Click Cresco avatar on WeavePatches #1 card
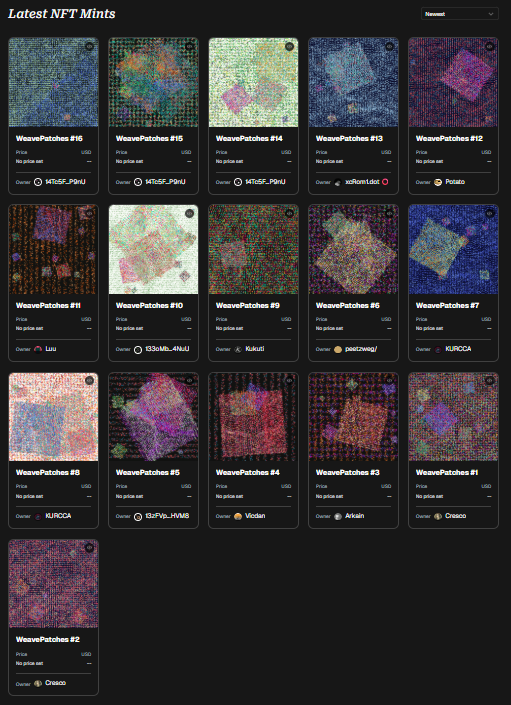The image size is (511, 705). 438,516
